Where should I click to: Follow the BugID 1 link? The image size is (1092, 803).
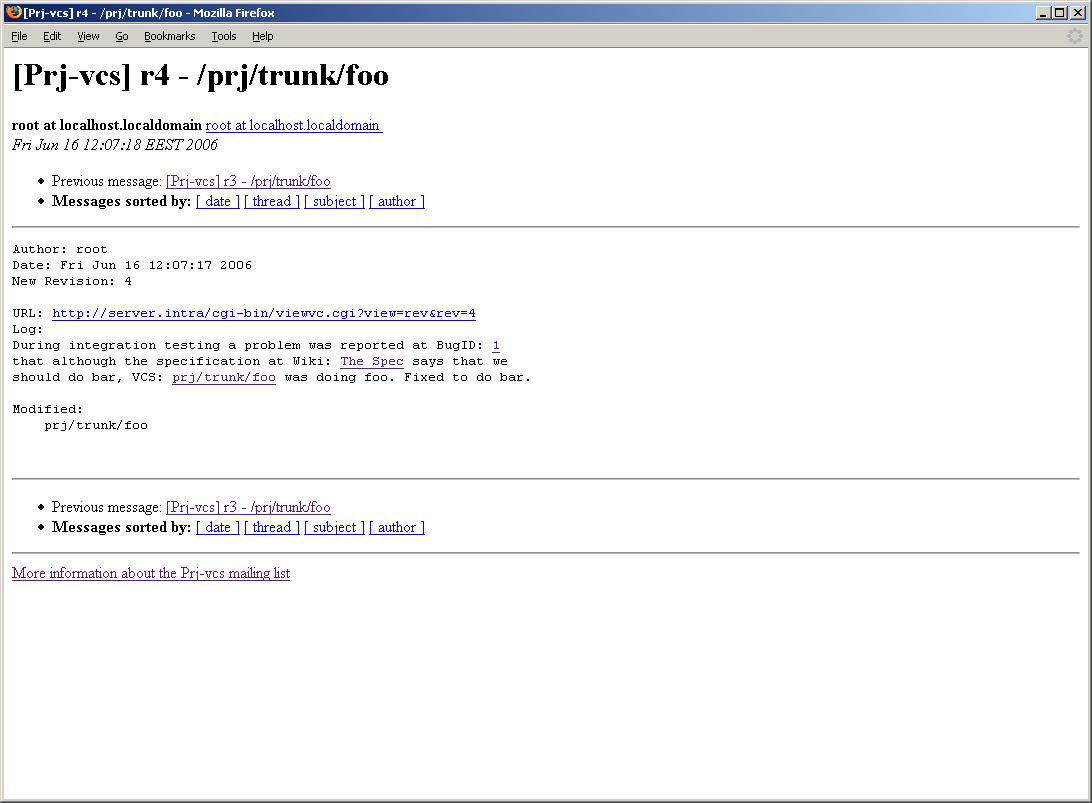click(496, 345)
